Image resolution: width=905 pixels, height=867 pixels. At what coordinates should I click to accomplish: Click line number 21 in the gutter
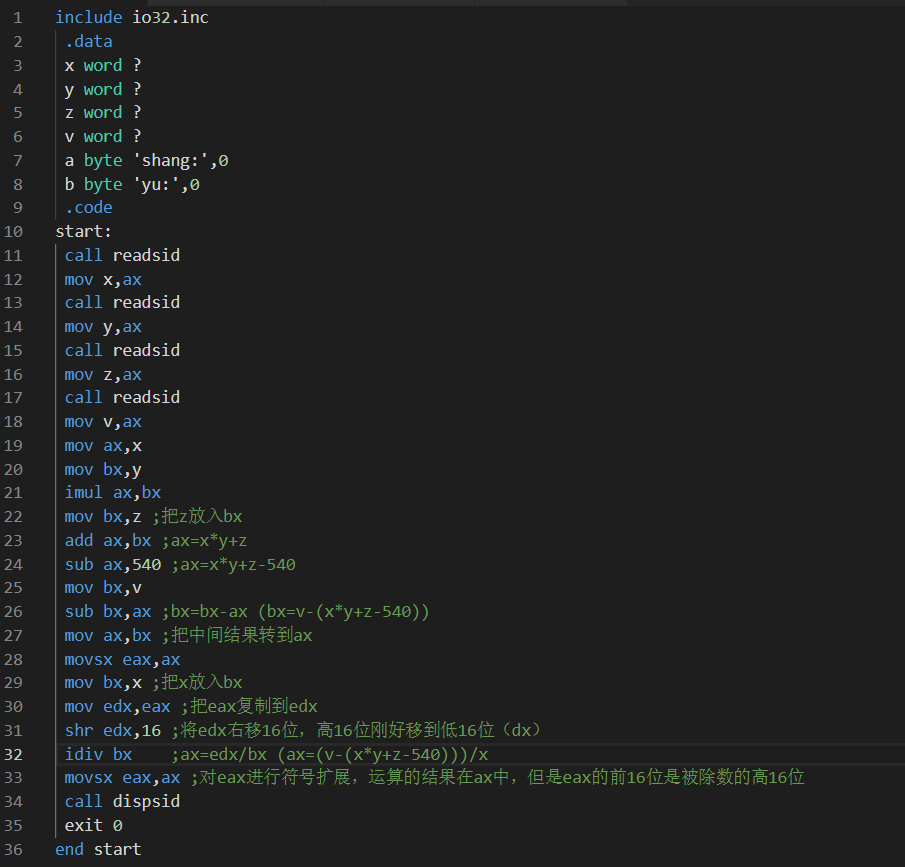coord(13,493)
